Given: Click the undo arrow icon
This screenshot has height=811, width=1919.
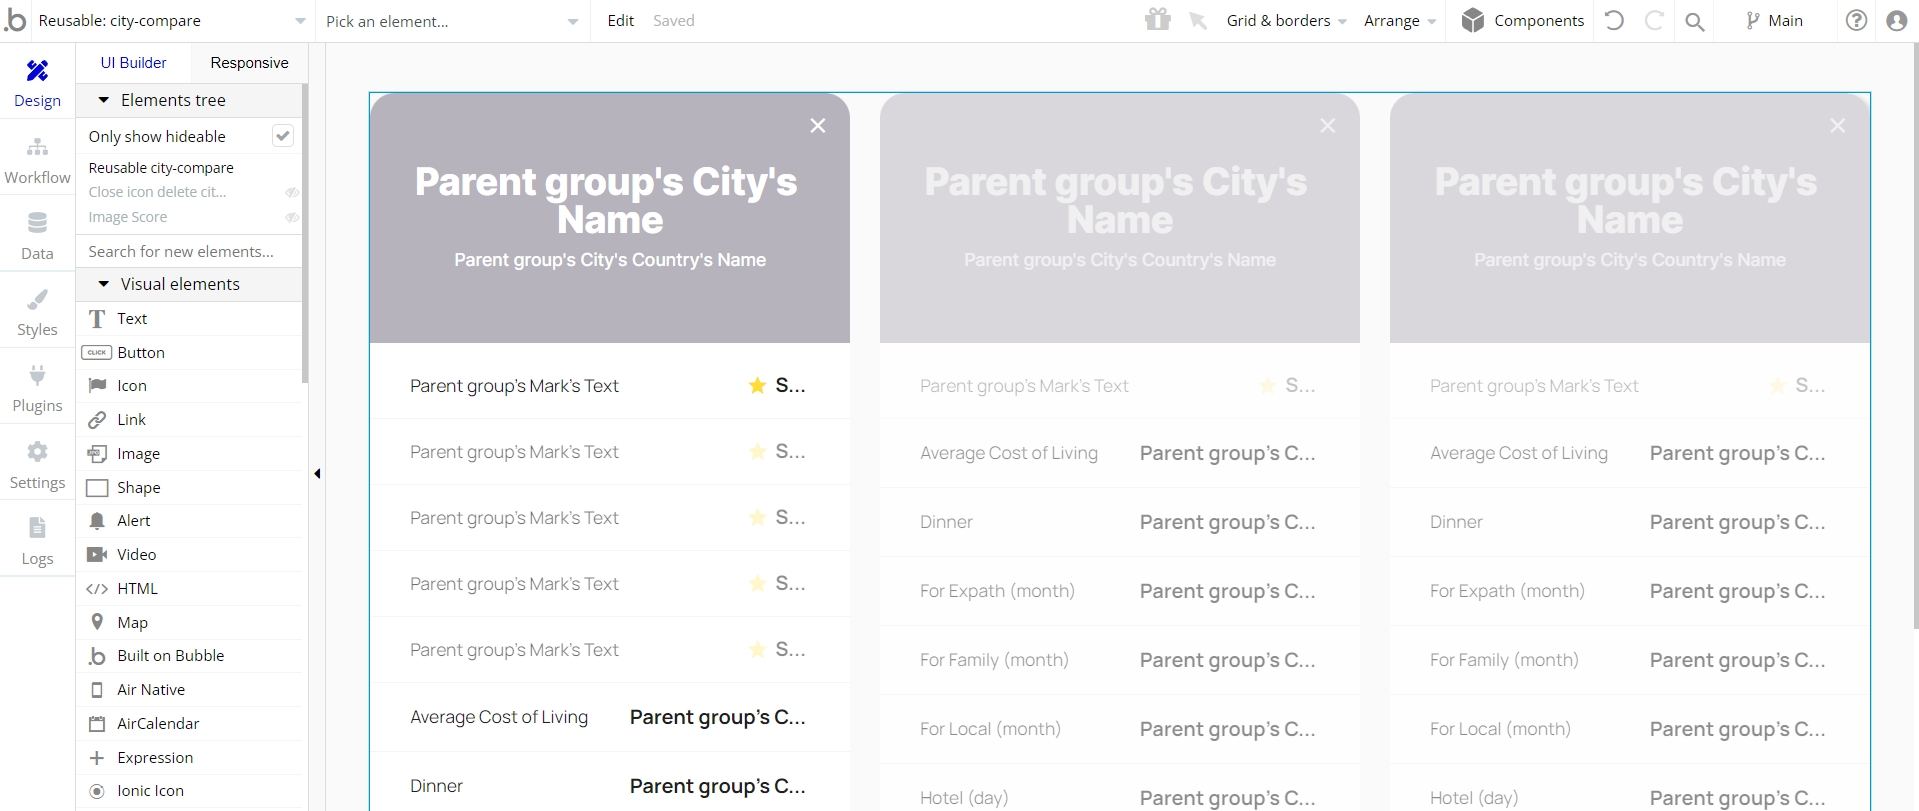Looking at the screenshot, I should pos(1614,20).
